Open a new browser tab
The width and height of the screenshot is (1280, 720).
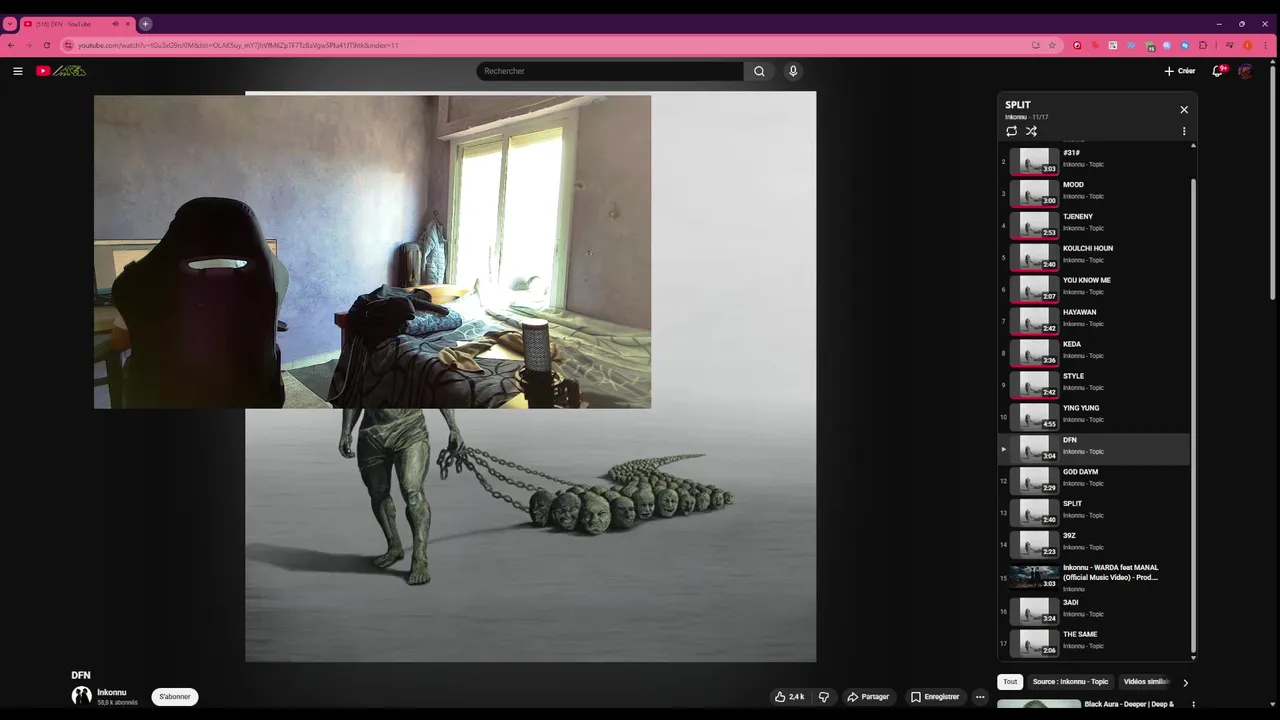click(145, 24)
